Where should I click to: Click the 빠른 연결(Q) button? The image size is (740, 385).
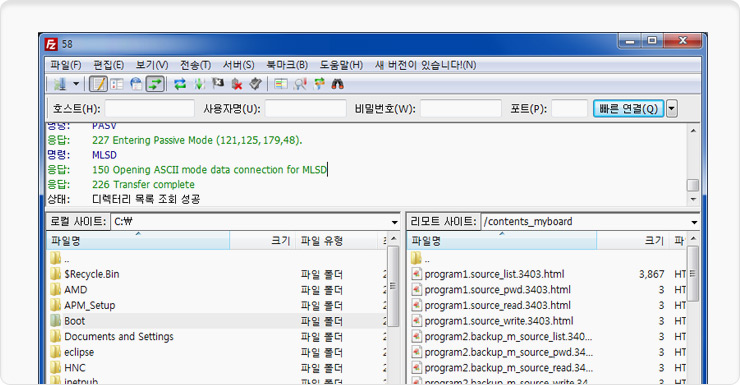click(x=628, y=109)
